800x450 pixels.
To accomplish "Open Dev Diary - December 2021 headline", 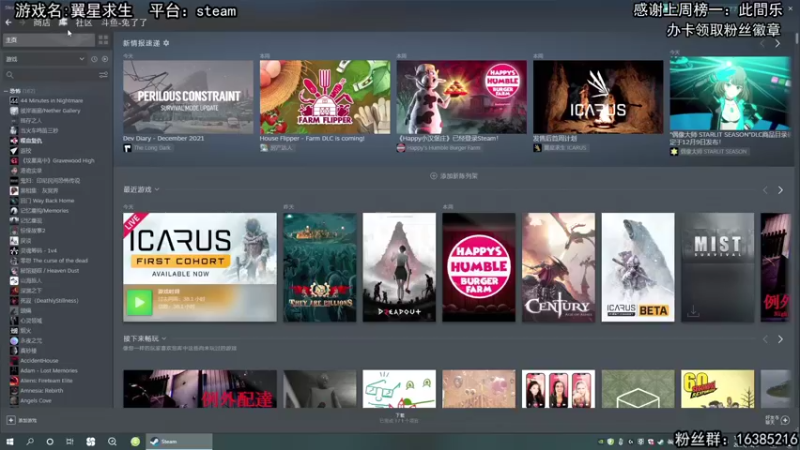I will (x=163, y=138).
